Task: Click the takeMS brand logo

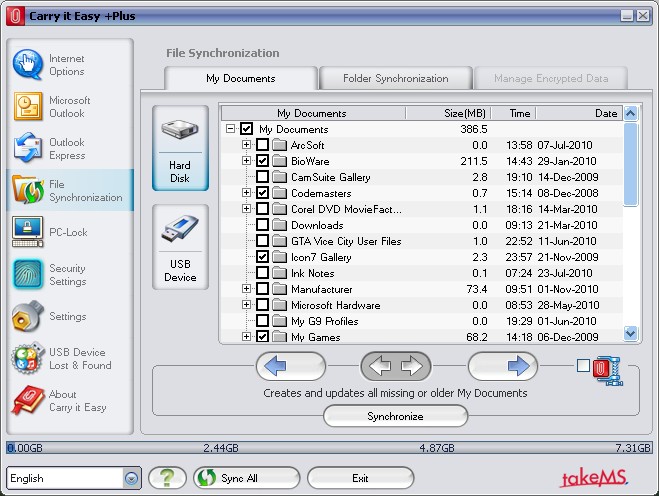Action: 594,478
